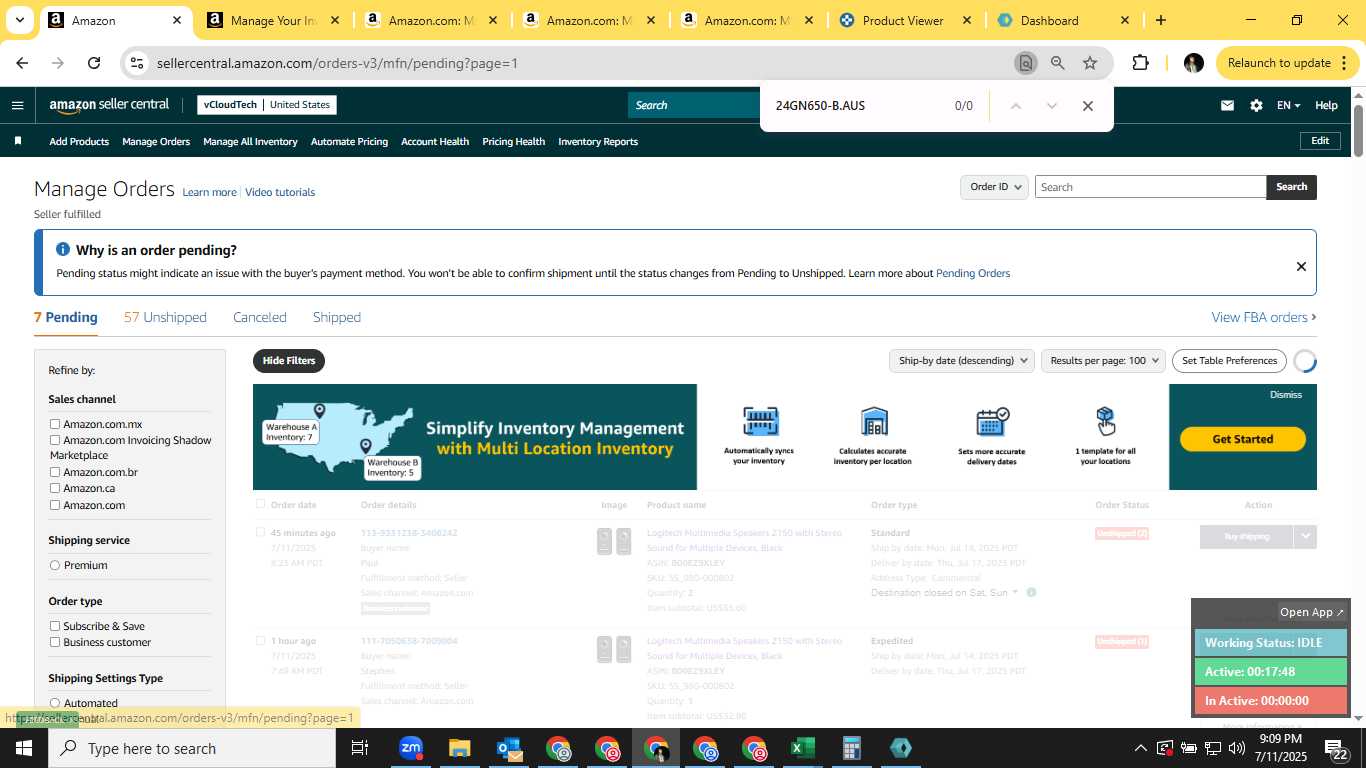The width and height of the screenshot is (1366, 768).
Task: Open Outlook from the taskbar
Action: click(x=509, y=748)
